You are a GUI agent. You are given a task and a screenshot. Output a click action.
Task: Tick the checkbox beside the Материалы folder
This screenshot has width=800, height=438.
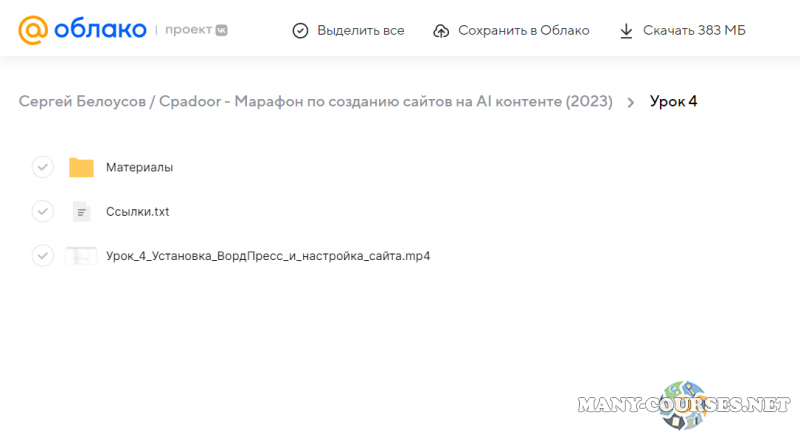pos(42,167)
